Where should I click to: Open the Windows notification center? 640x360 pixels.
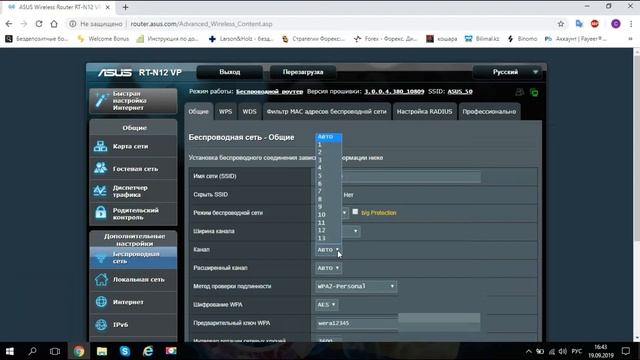coord(626,351)
